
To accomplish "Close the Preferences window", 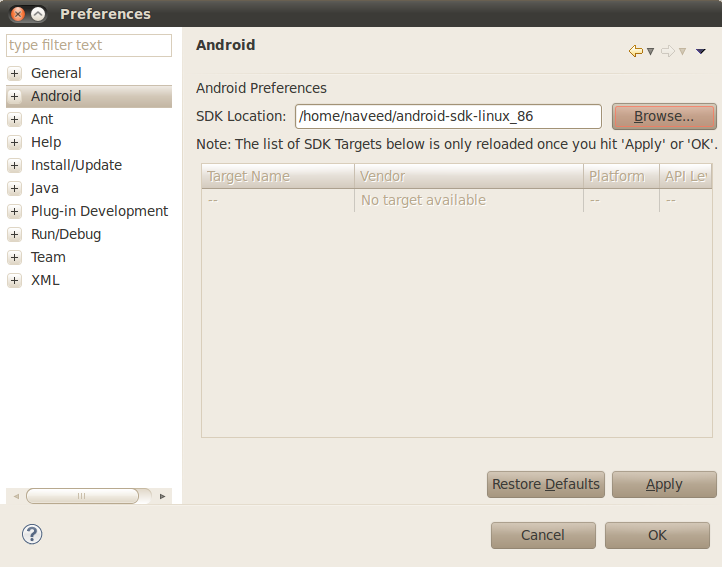I will click(18, 14).
